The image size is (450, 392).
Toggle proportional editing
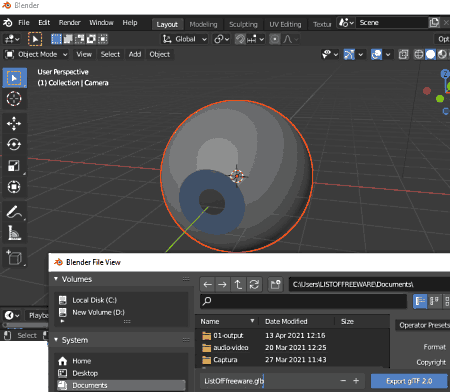(x=275, y=39)
